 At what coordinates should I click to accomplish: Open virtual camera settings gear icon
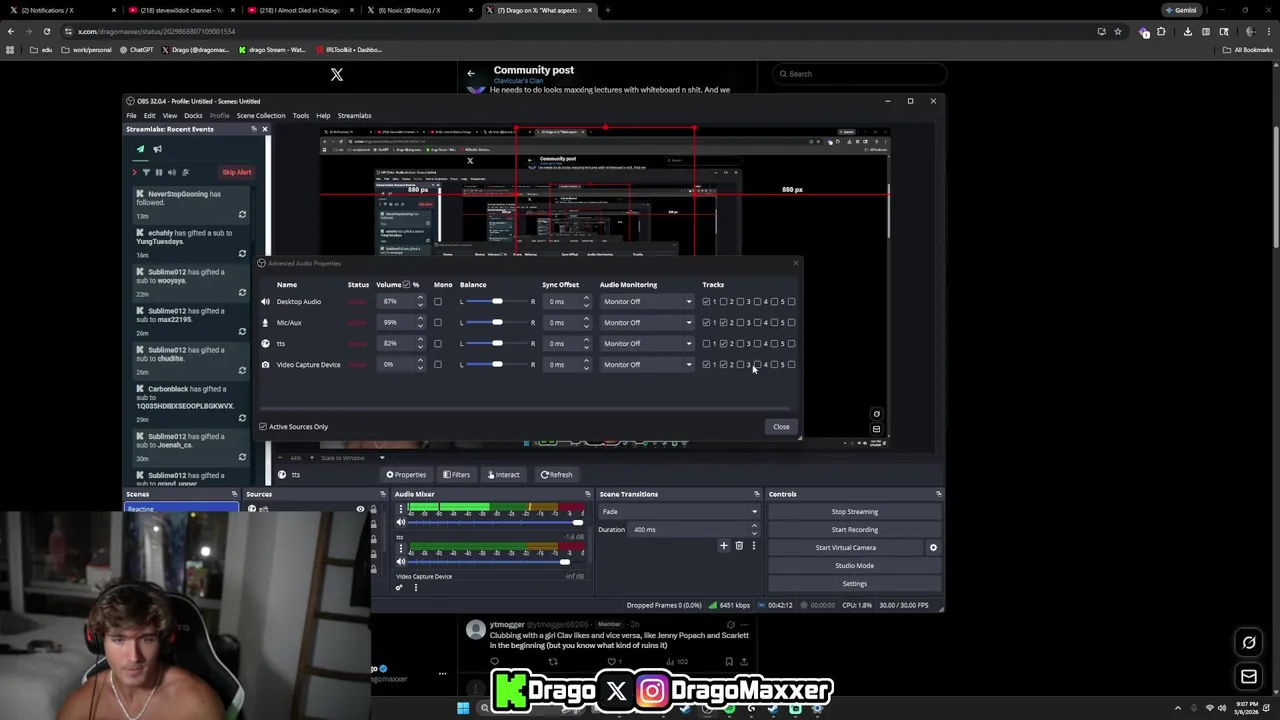click(933, 547)
